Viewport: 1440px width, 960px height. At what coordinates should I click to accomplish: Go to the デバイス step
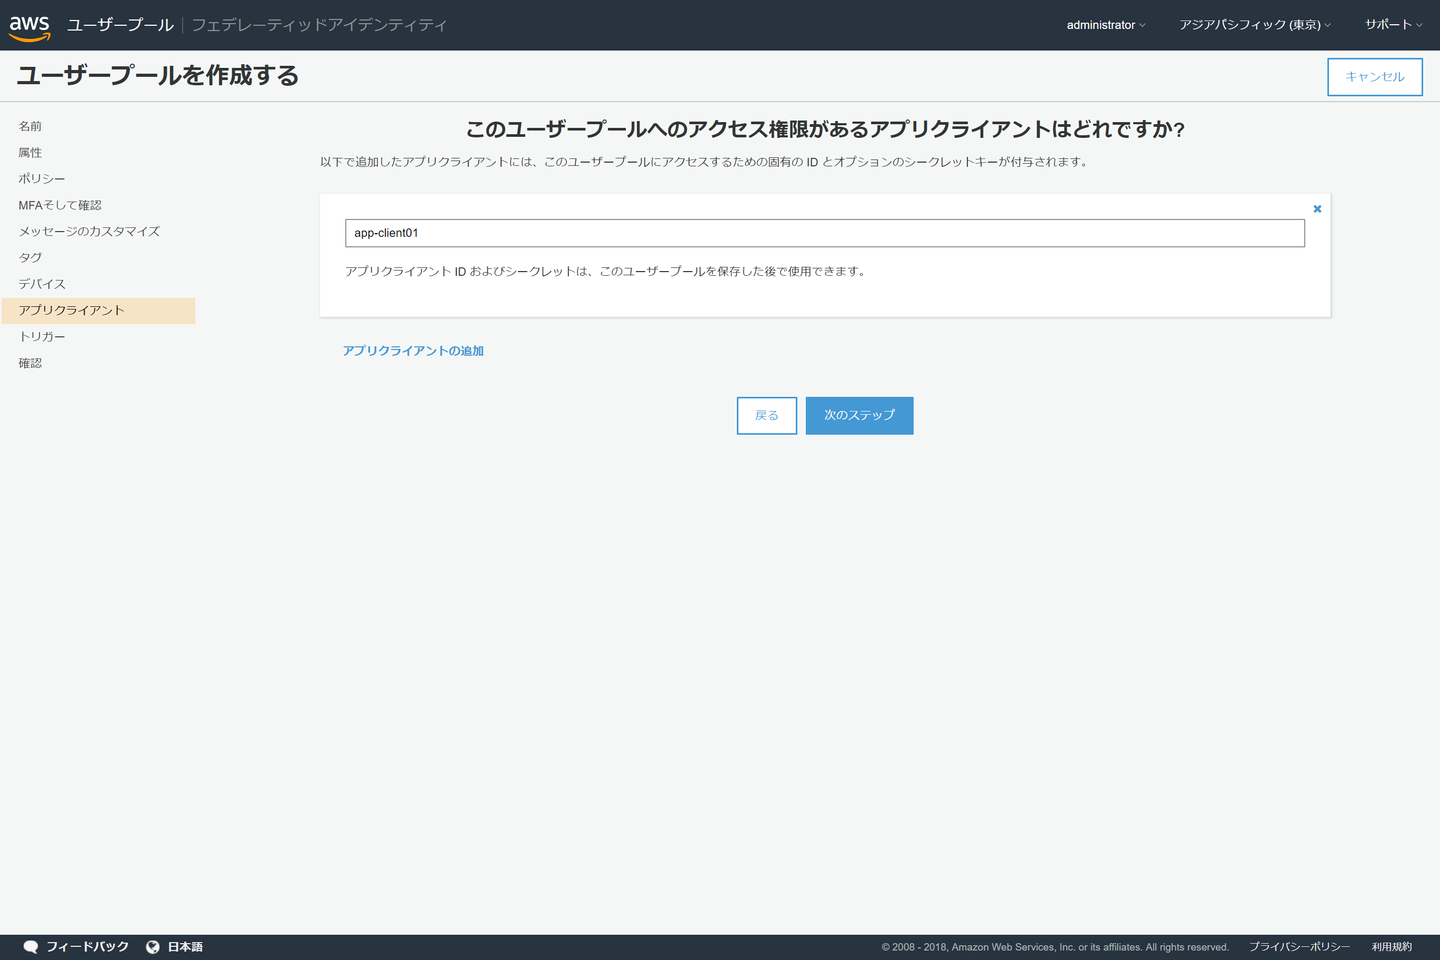pos(42,284)
